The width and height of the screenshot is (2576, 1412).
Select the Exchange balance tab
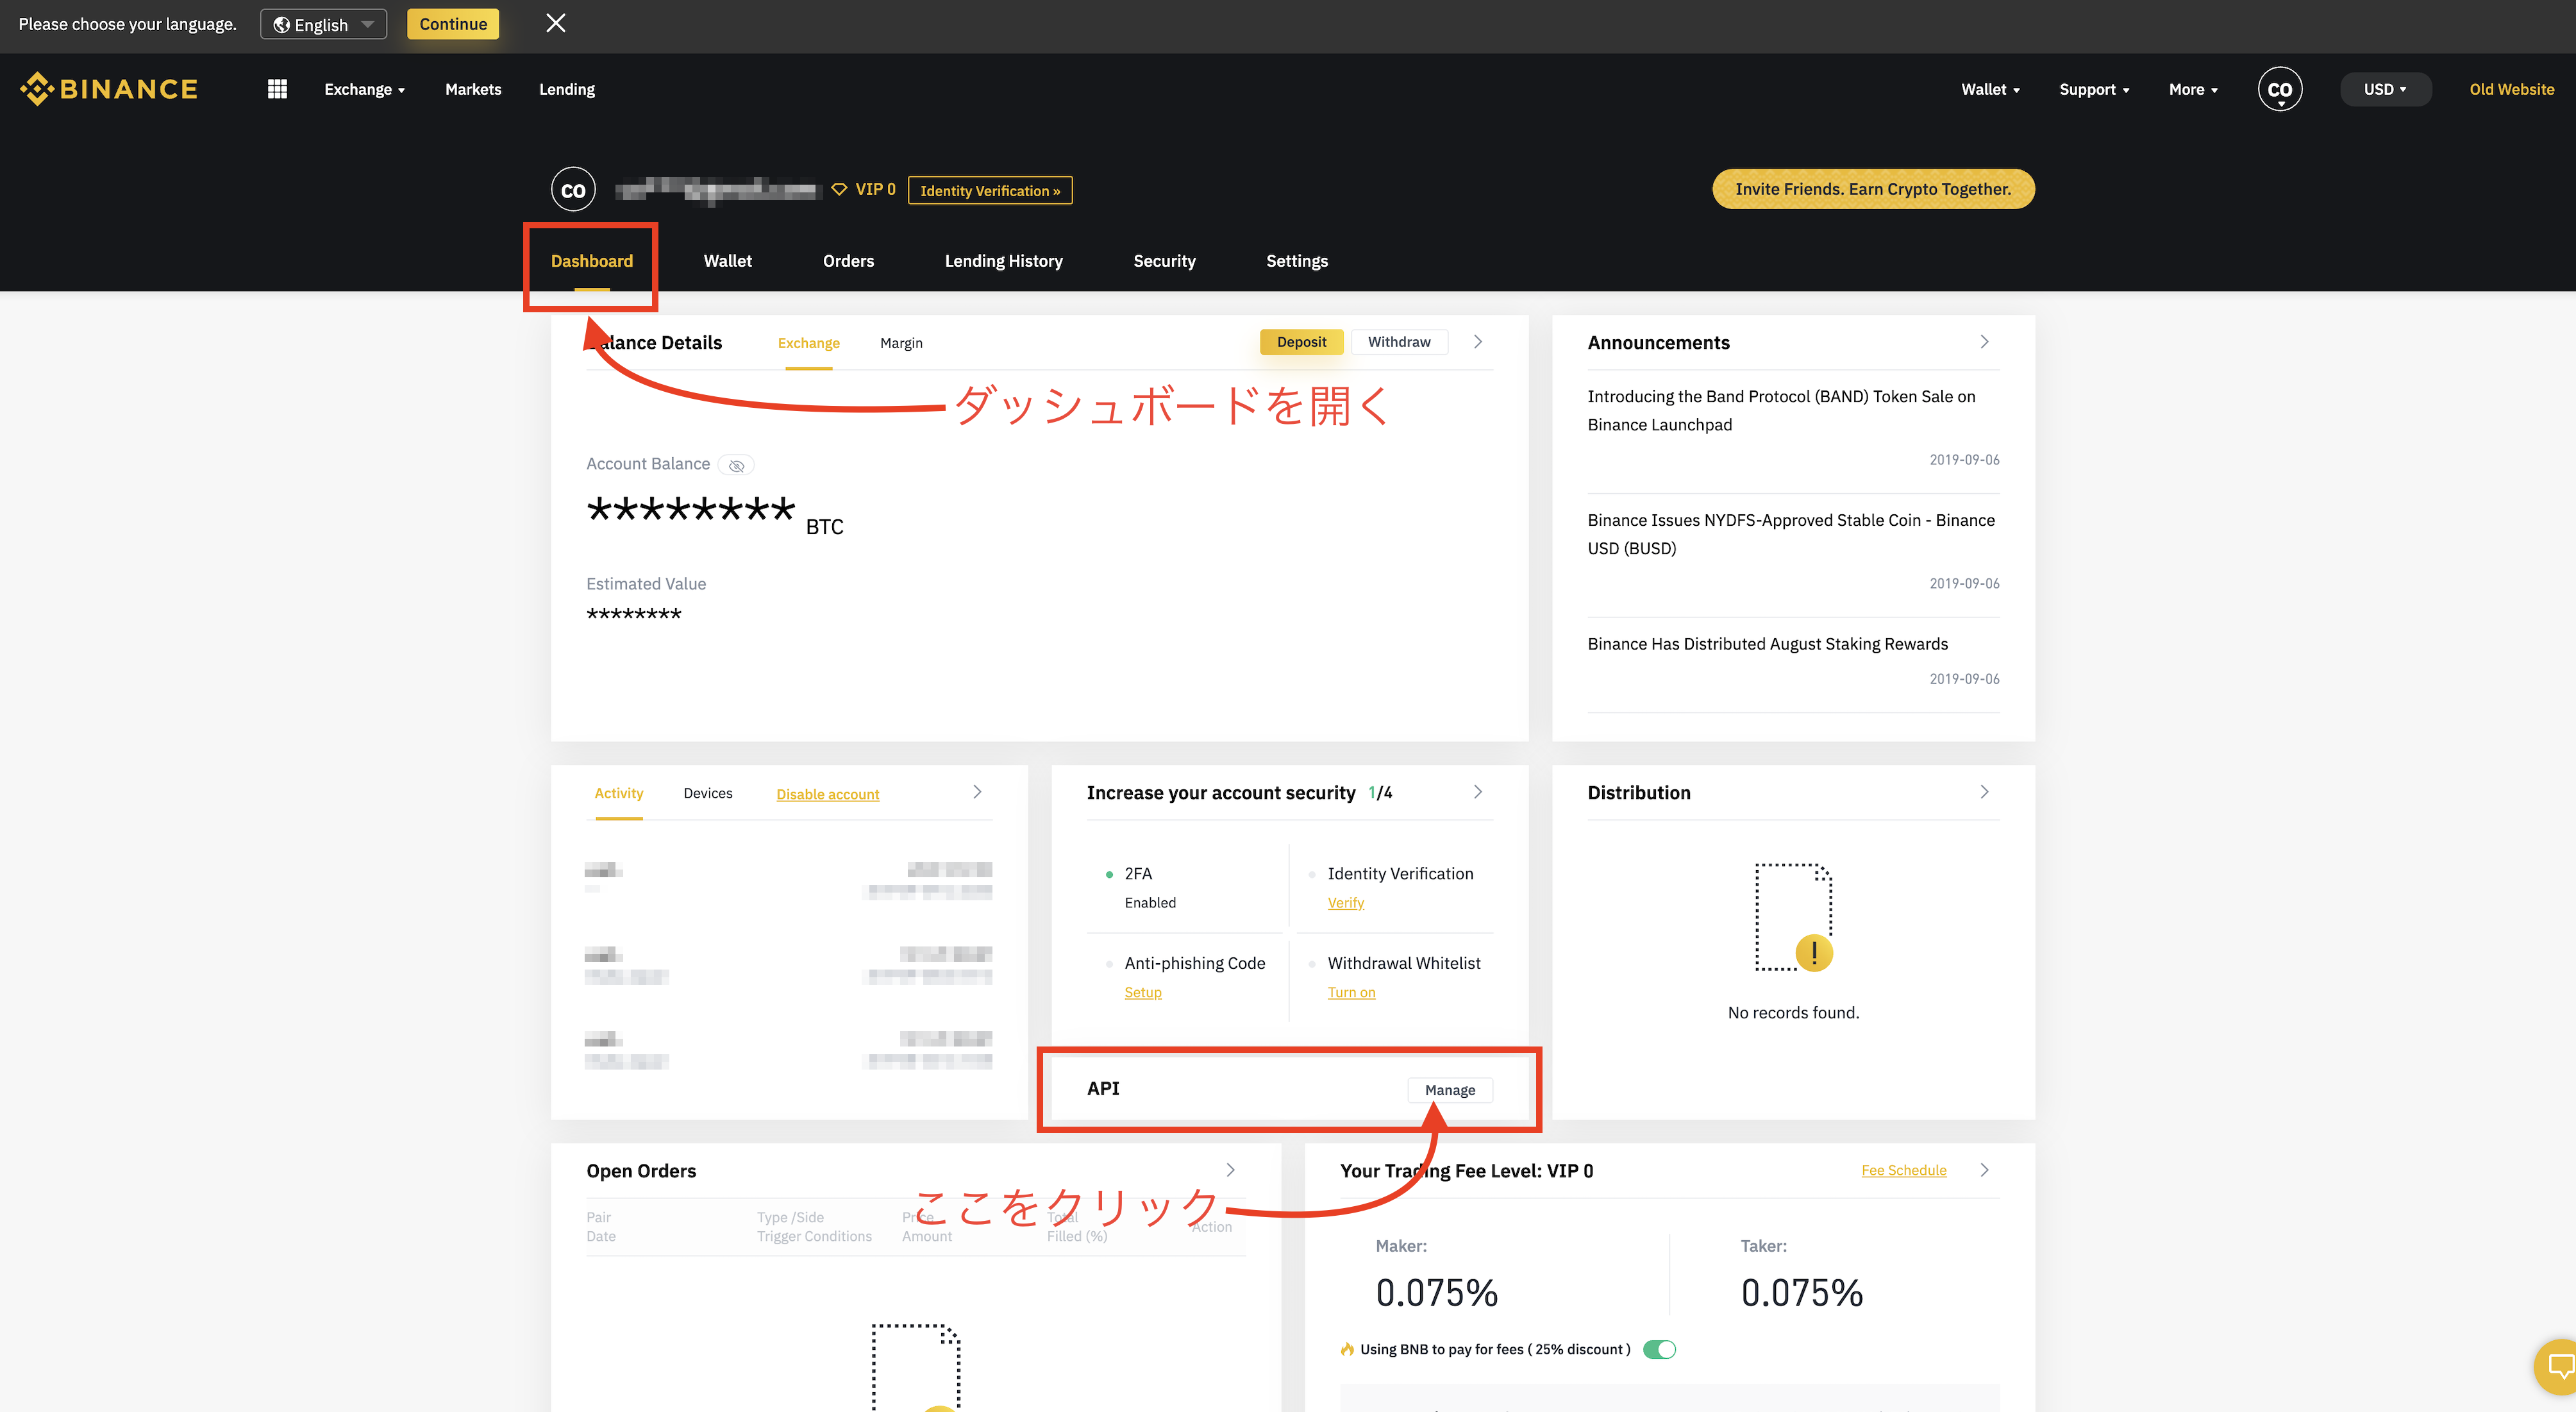click(x=808, y=343)
